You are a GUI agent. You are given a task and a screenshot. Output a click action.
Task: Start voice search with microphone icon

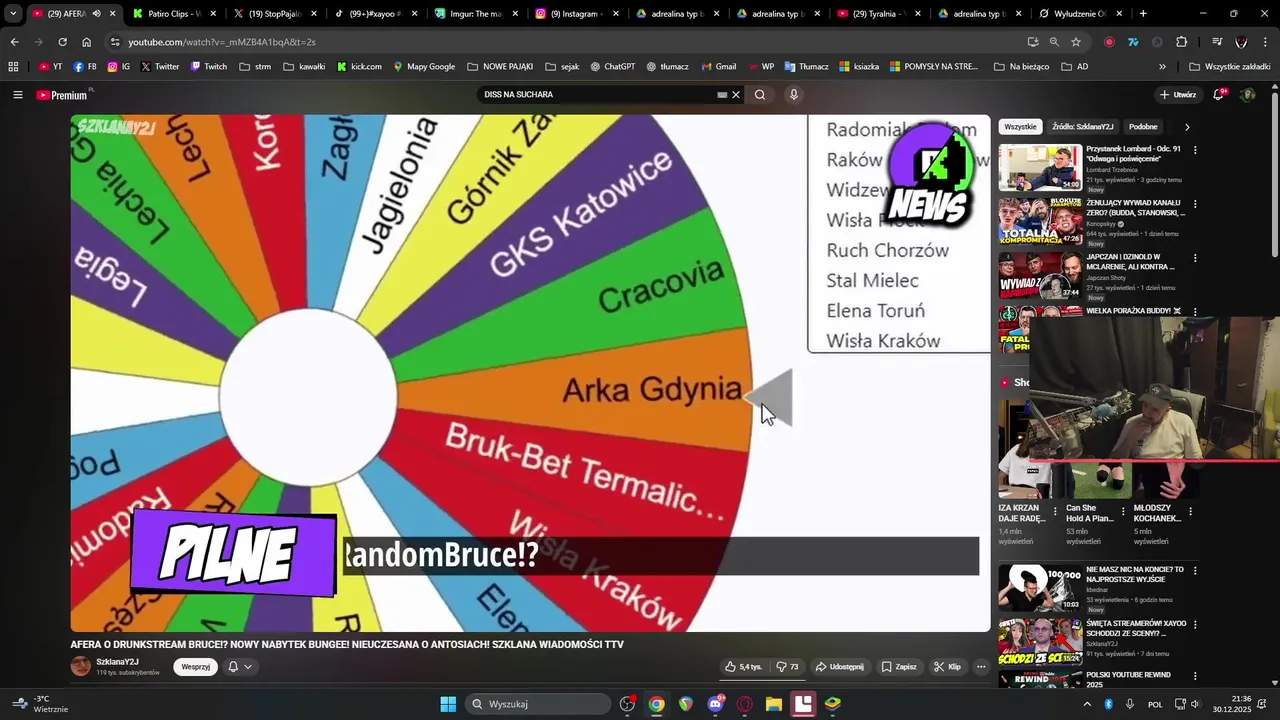794,95
